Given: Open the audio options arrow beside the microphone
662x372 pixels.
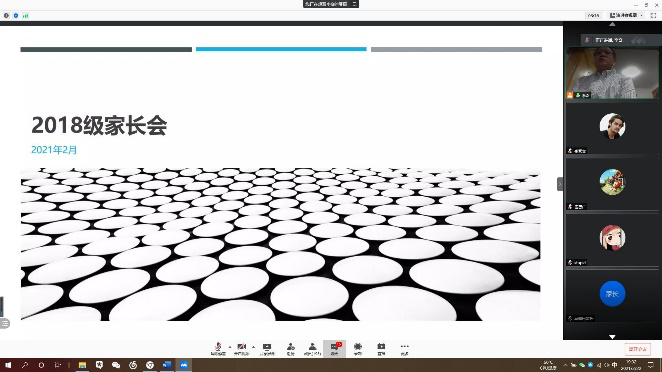Looking at the screenshot, I should point(230,347).
